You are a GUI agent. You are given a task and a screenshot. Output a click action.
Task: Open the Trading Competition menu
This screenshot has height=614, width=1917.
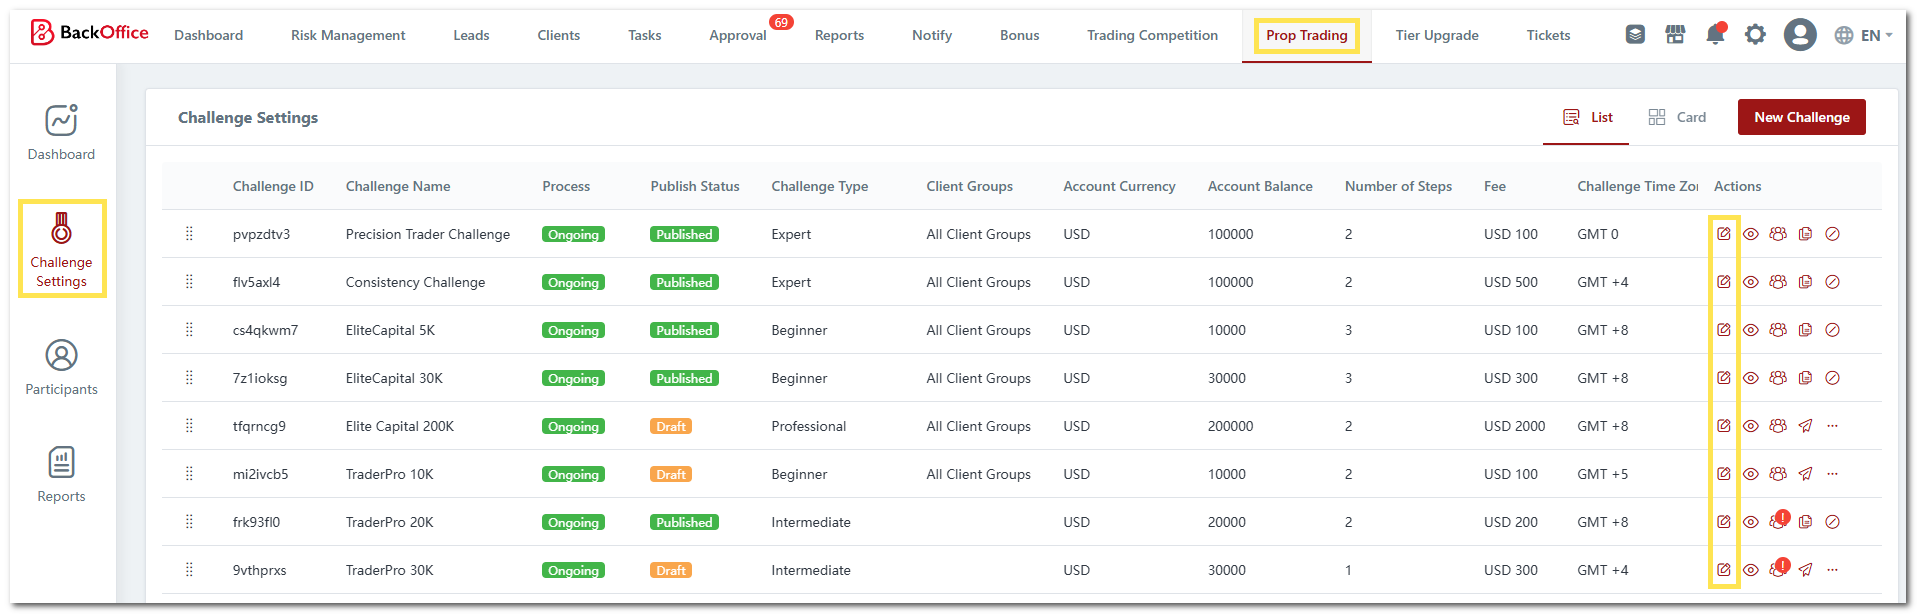click(1152, 35)
